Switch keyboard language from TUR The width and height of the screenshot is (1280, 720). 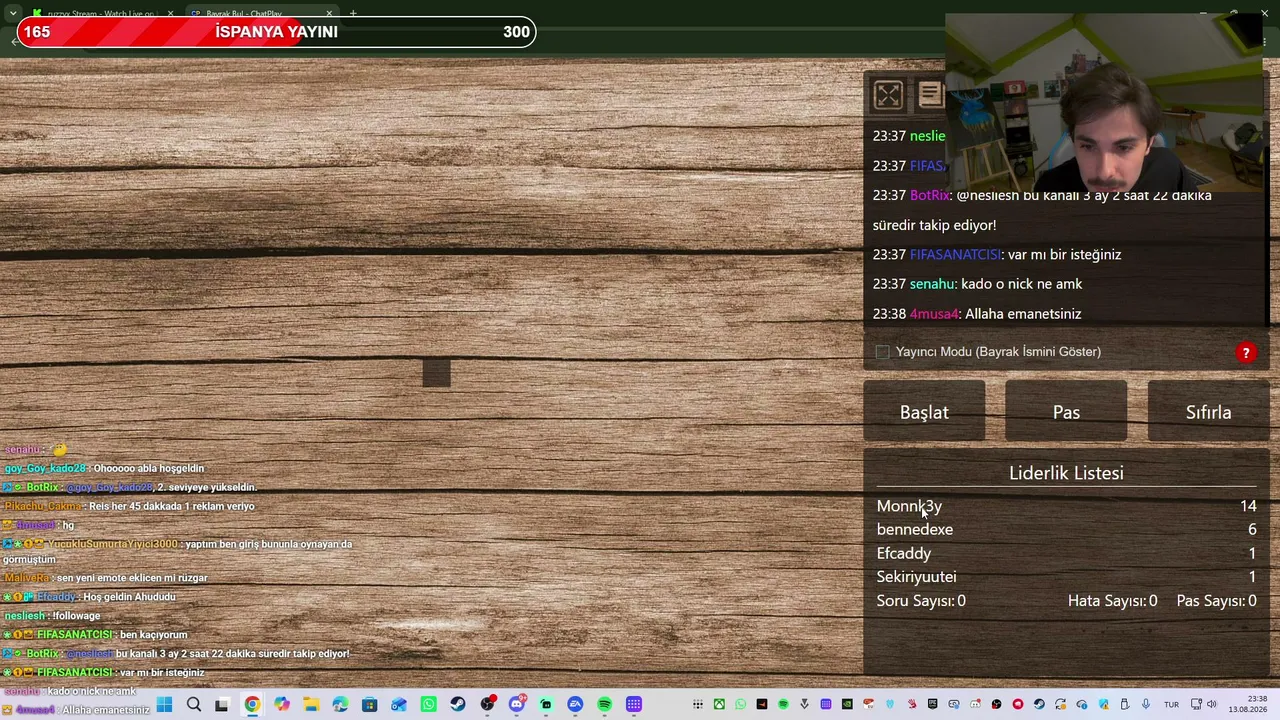(x=1171, y=705)
